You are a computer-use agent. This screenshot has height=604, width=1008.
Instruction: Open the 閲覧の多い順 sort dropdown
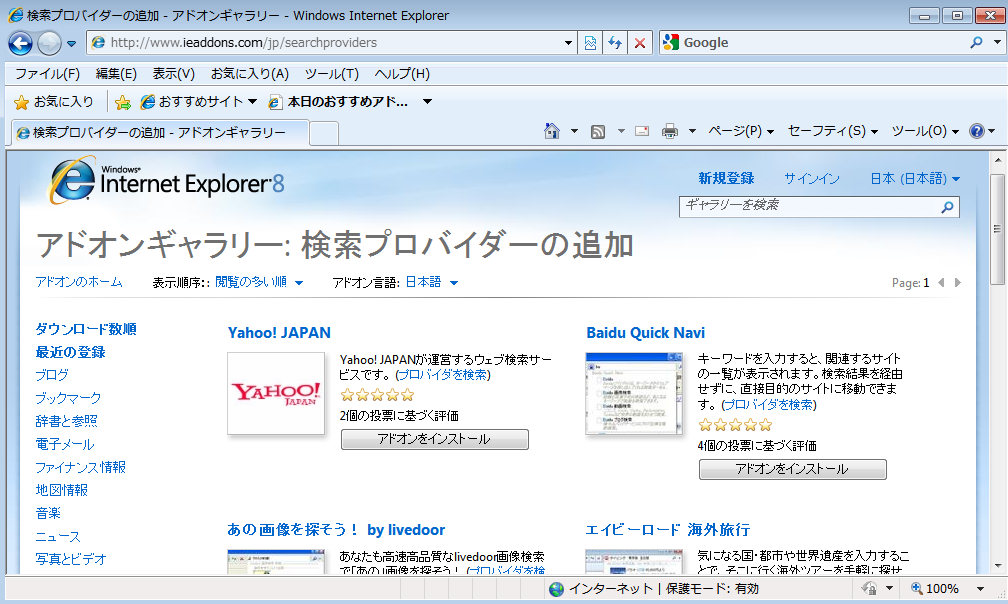258,282
